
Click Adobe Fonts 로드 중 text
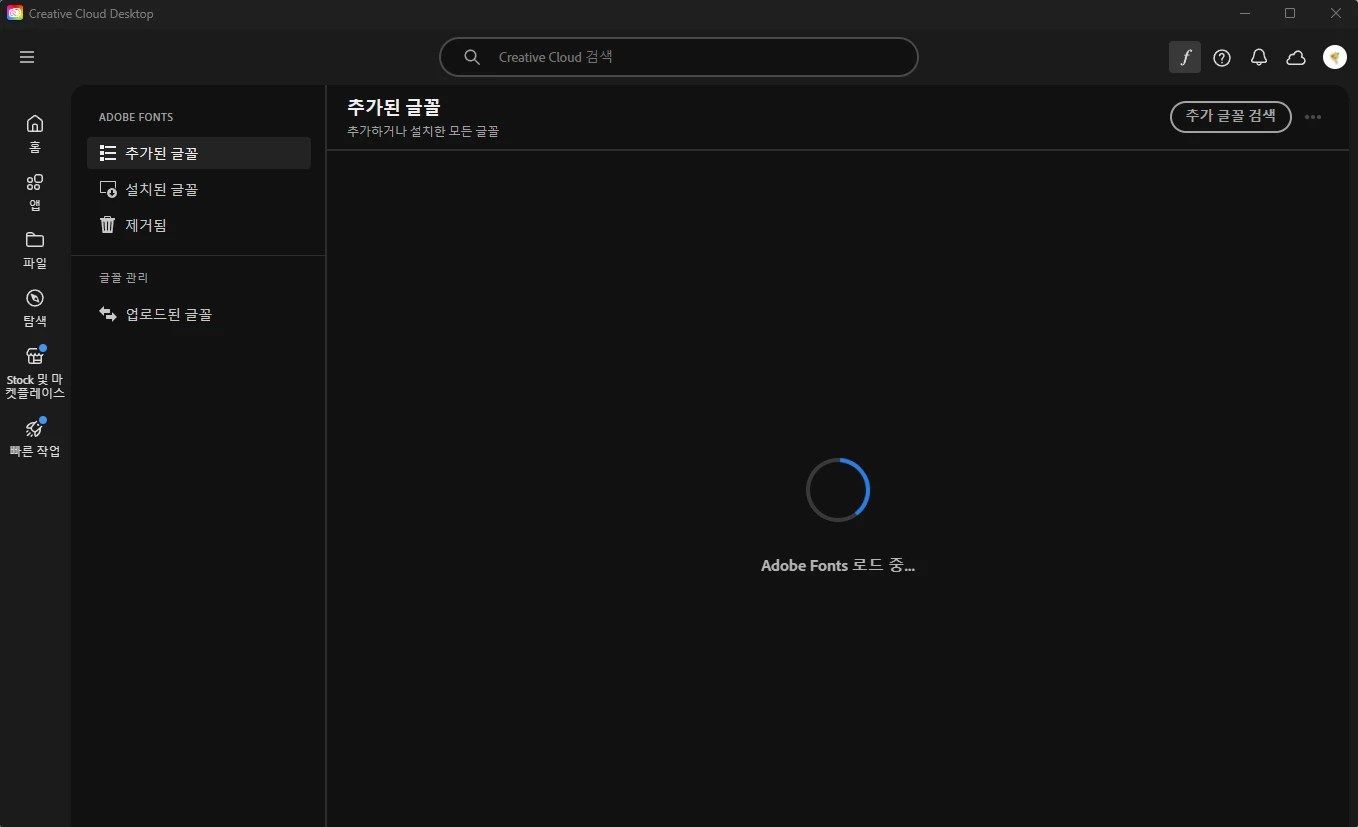[x=838, y=565]
